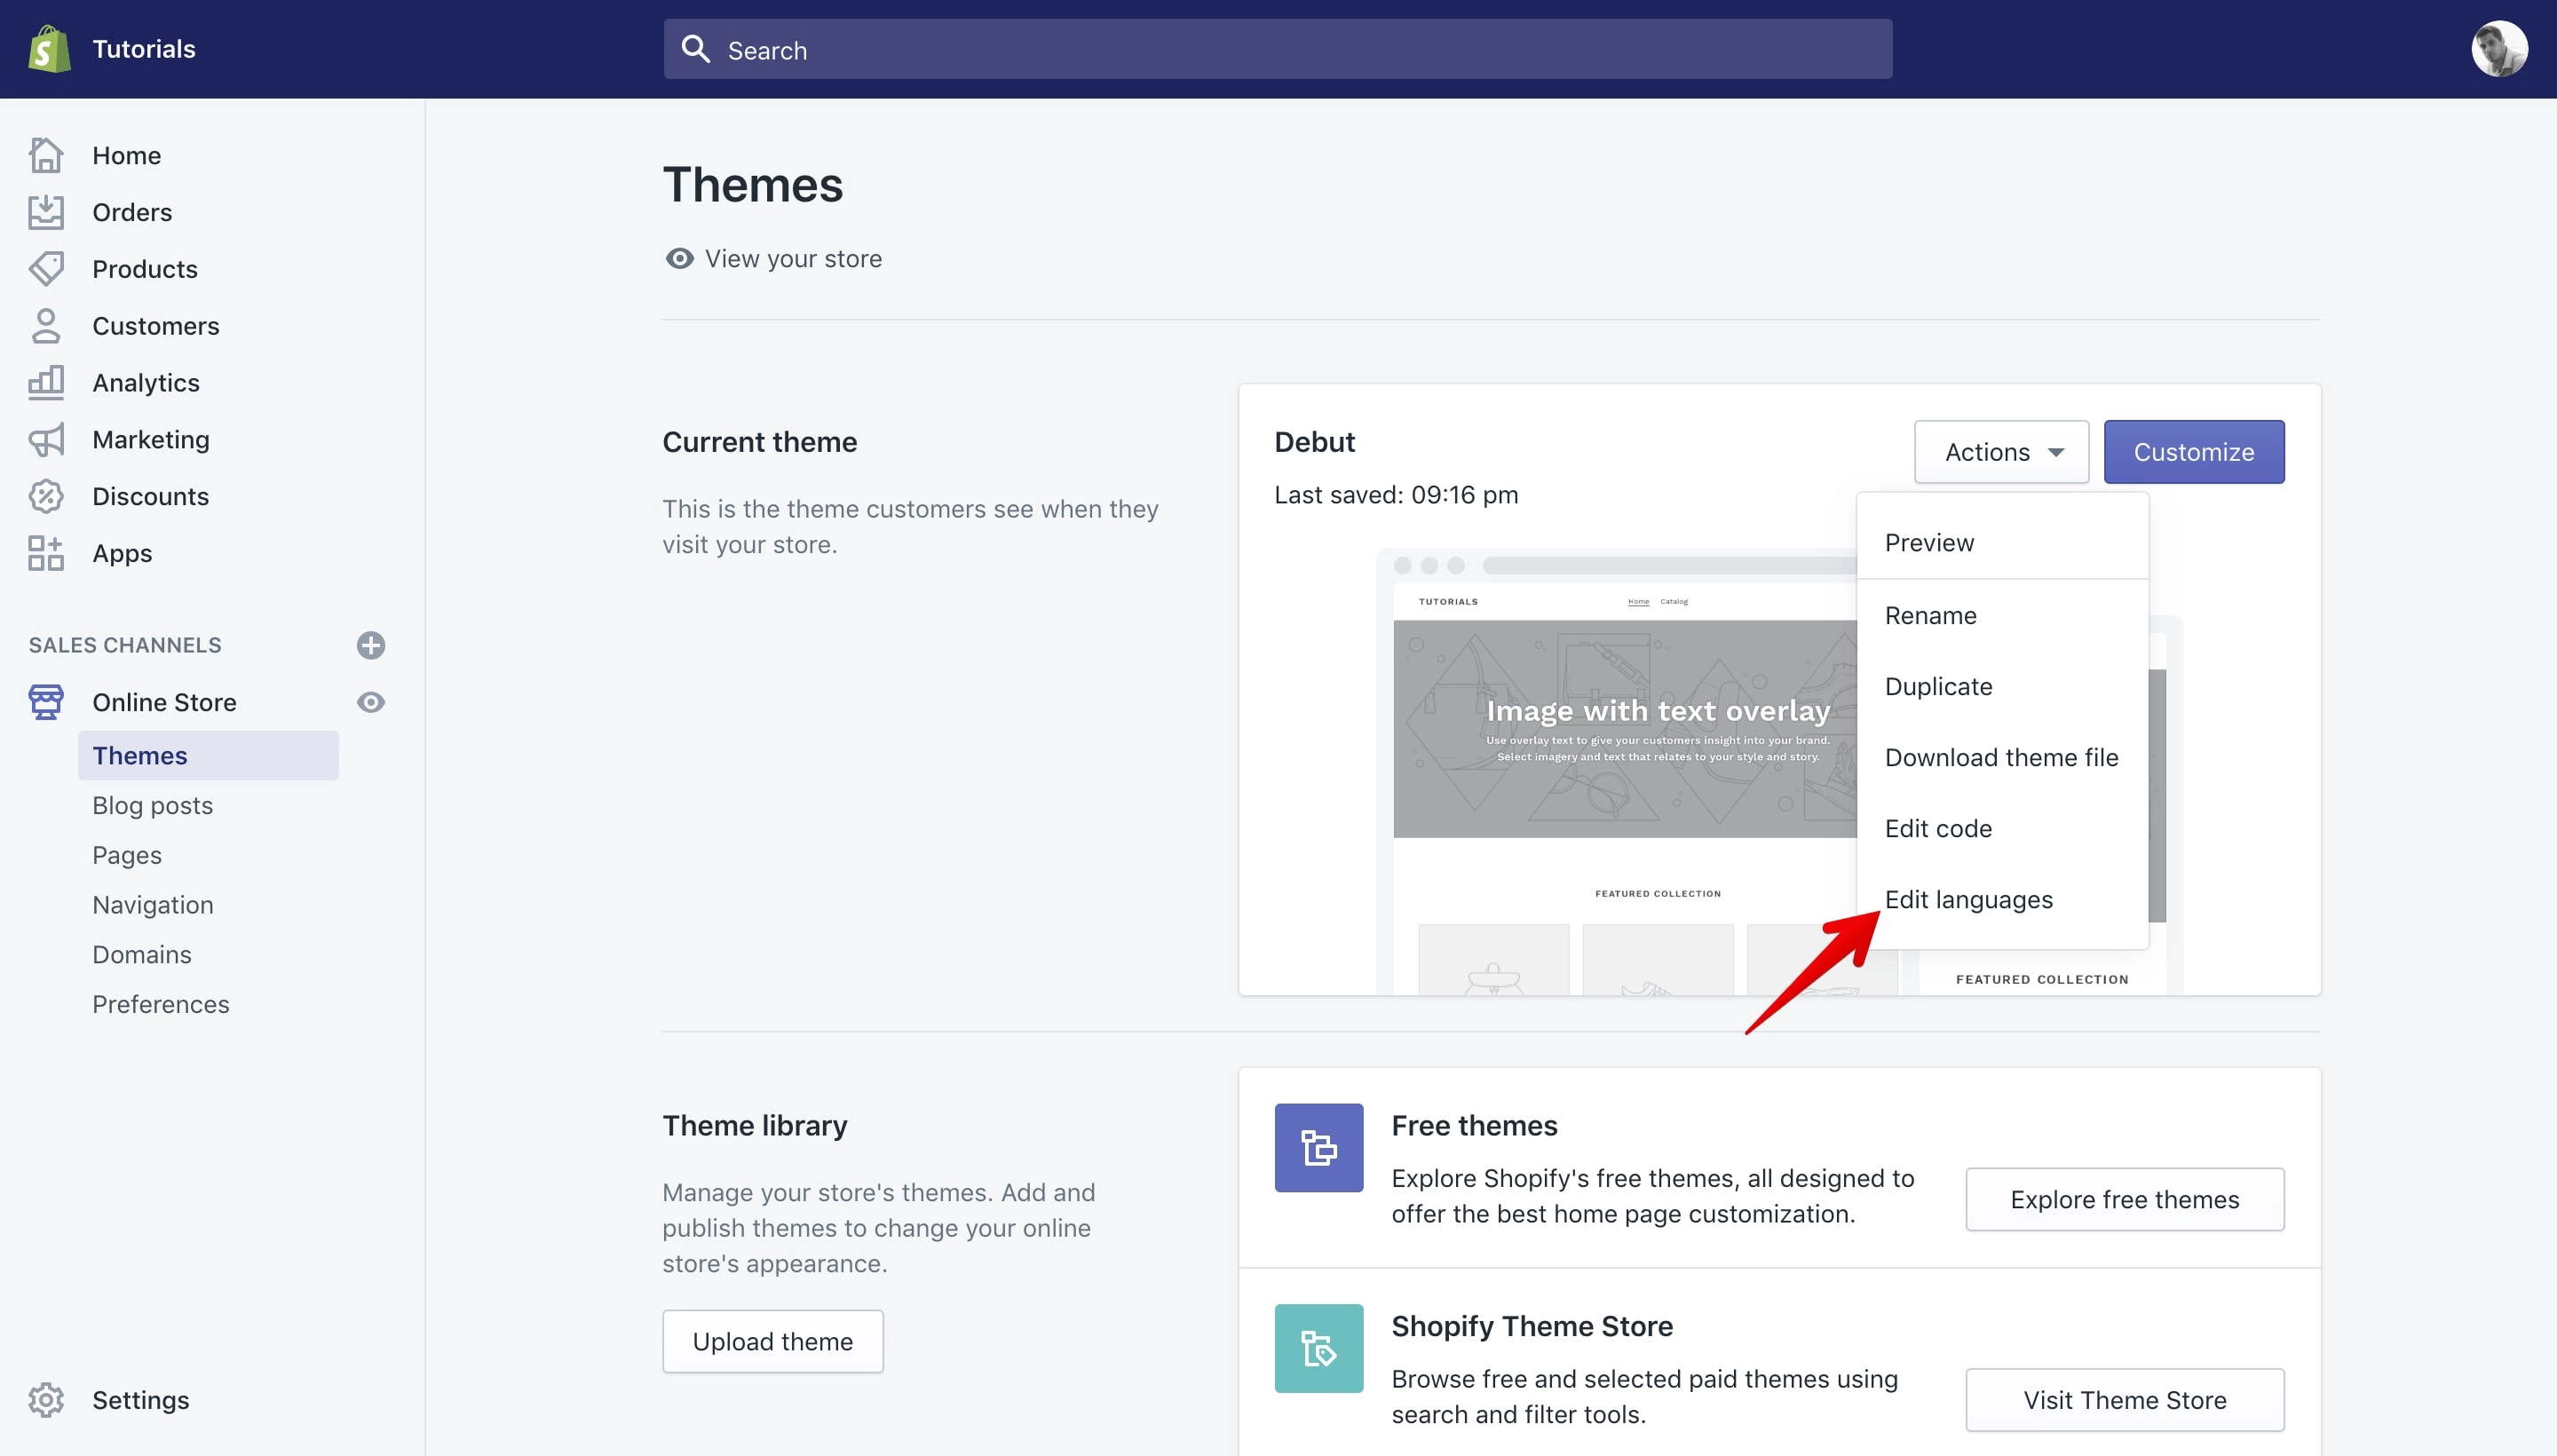Screen dimensions: 2557x1456
Task: Go to Products section label
Action: 145,269
